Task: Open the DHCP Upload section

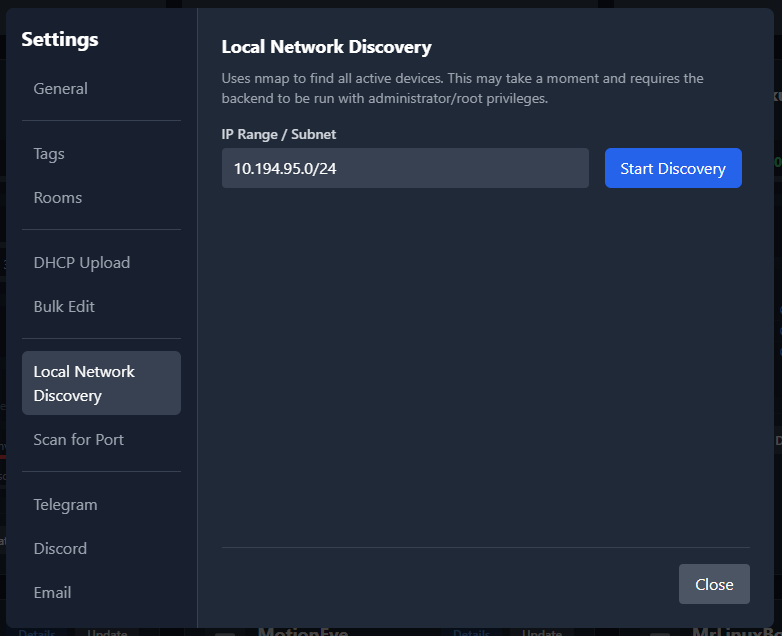Action: [x=82, y=263]
